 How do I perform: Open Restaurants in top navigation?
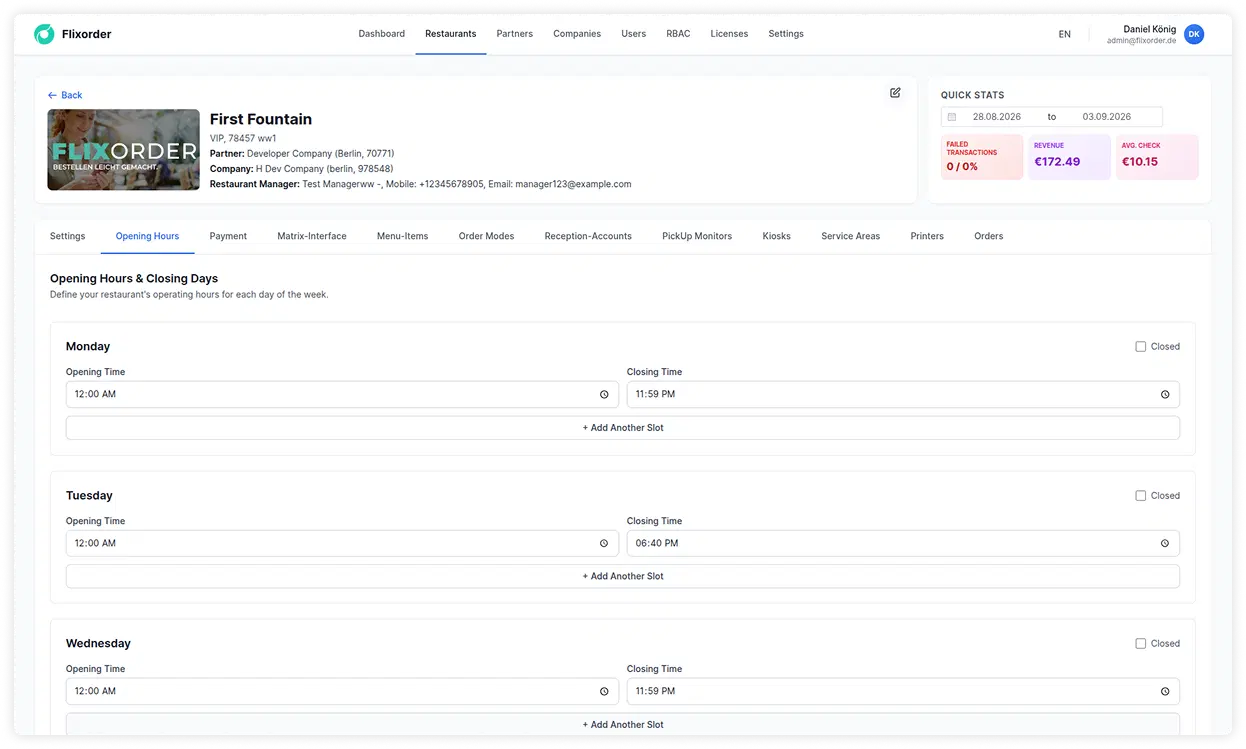click(x=451, y=34)
